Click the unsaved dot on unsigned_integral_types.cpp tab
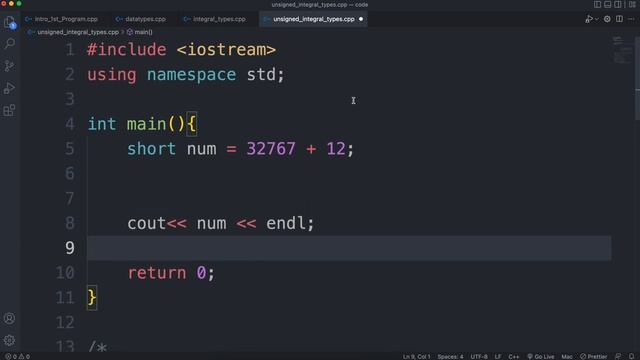Screen dimensions: 640x360 tap(361, 19)
